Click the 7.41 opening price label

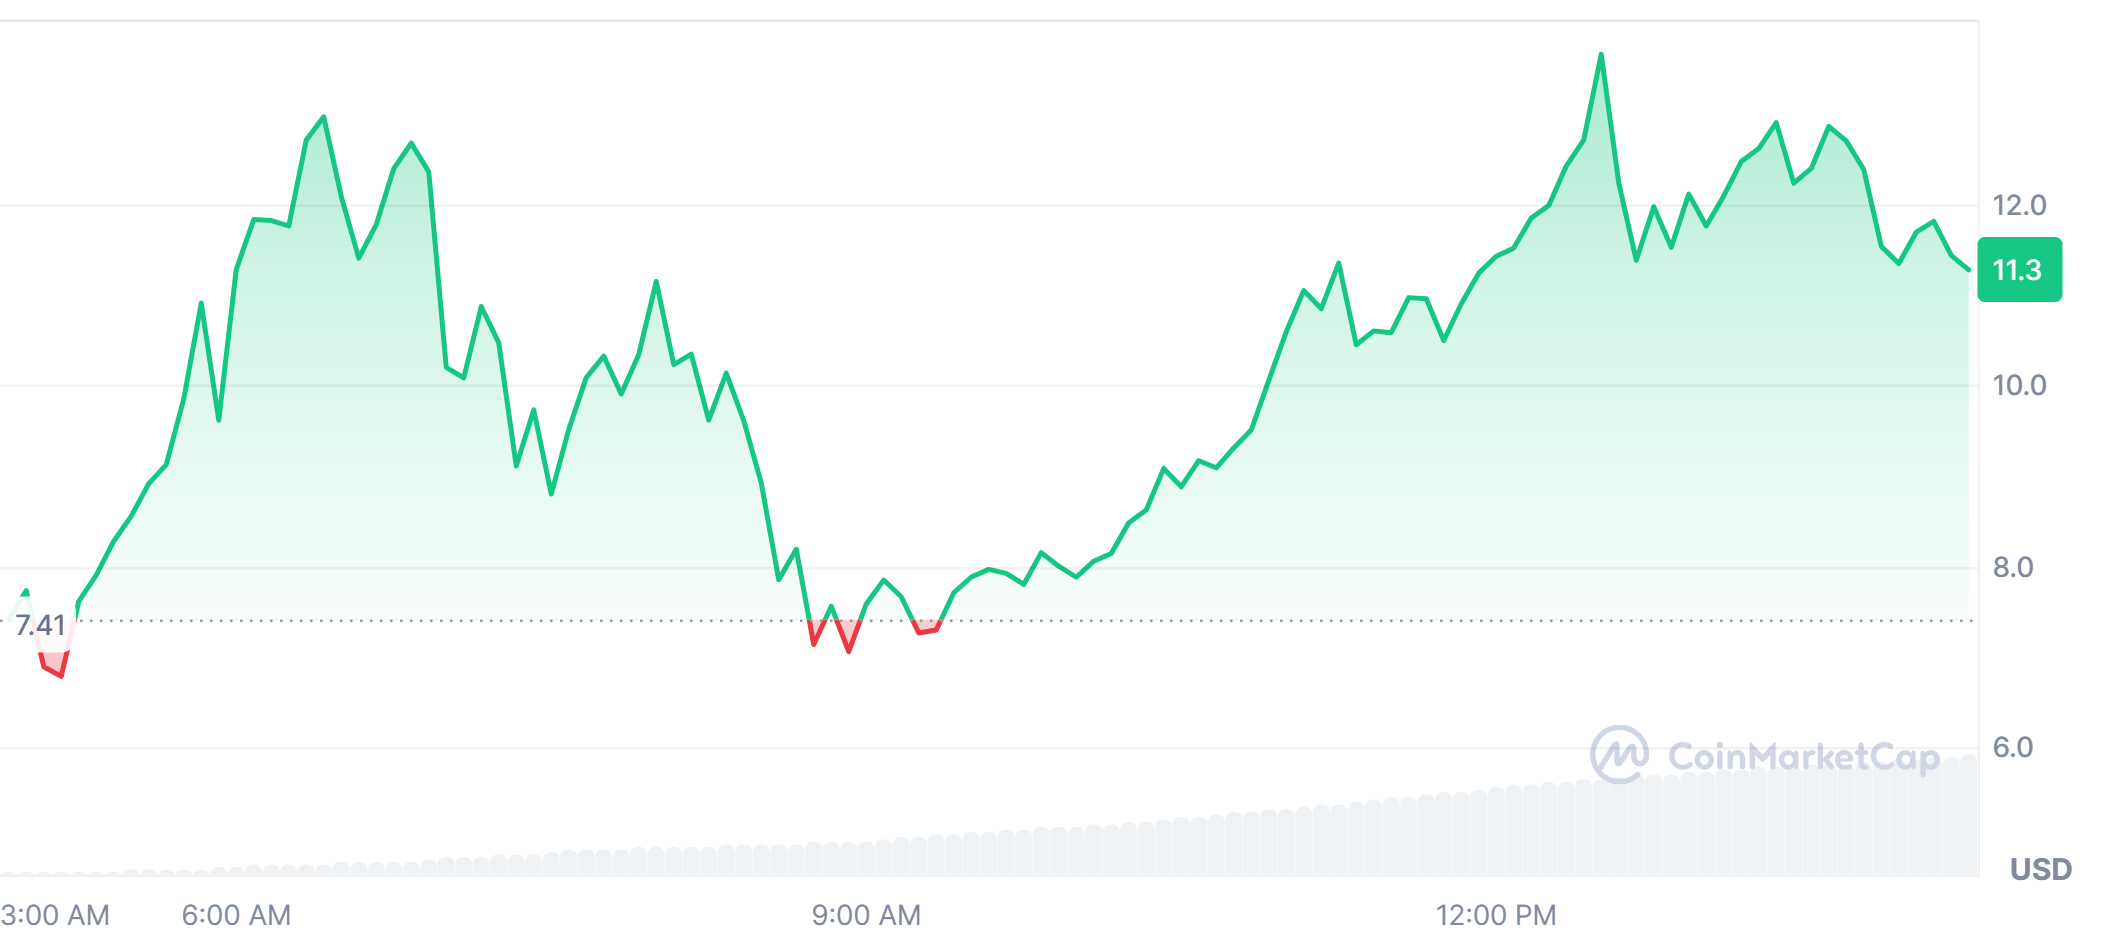pyautogui.click(x=40, y=626)
